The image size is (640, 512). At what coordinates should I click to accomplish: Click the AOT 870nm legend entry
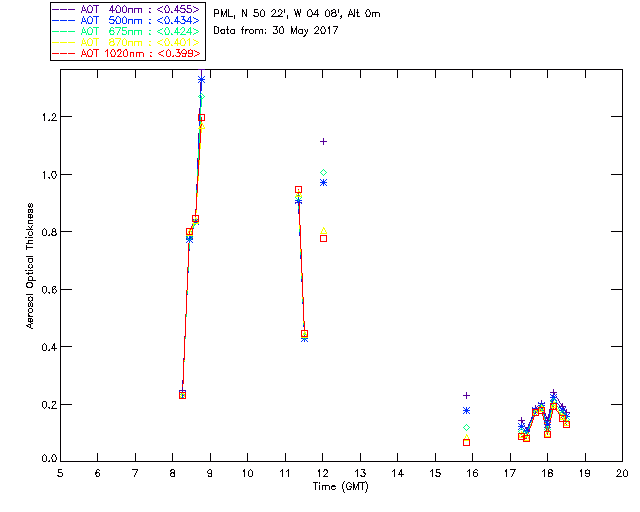click(126, 42)
